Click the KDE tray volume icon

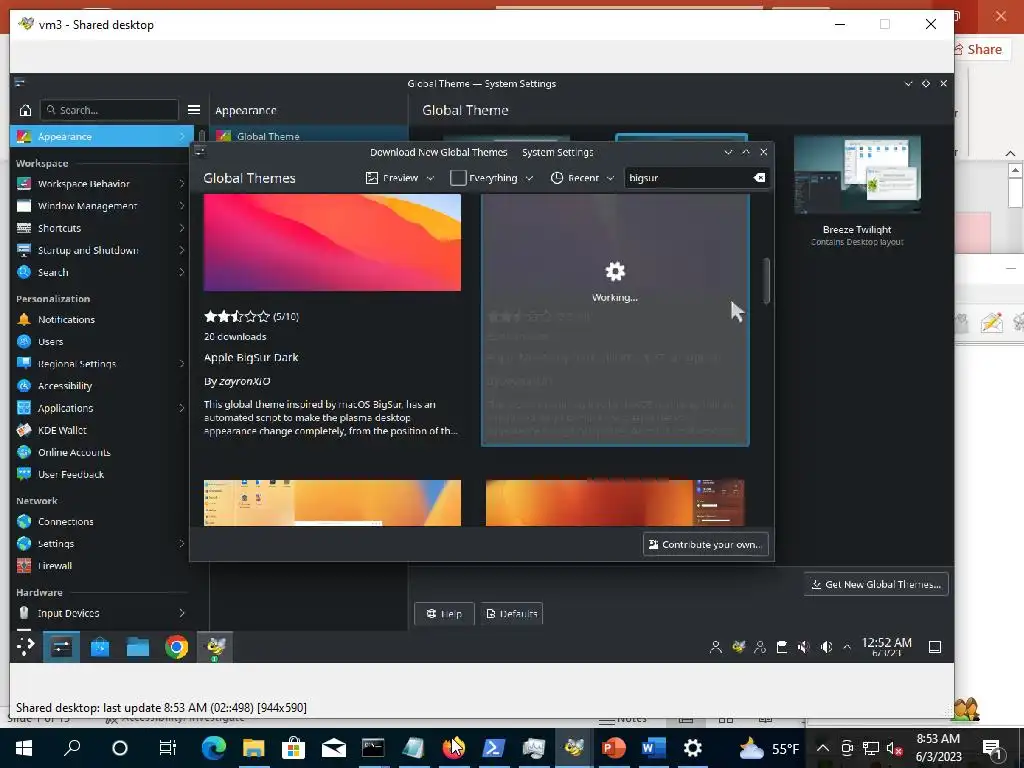[x=826, y=647]
